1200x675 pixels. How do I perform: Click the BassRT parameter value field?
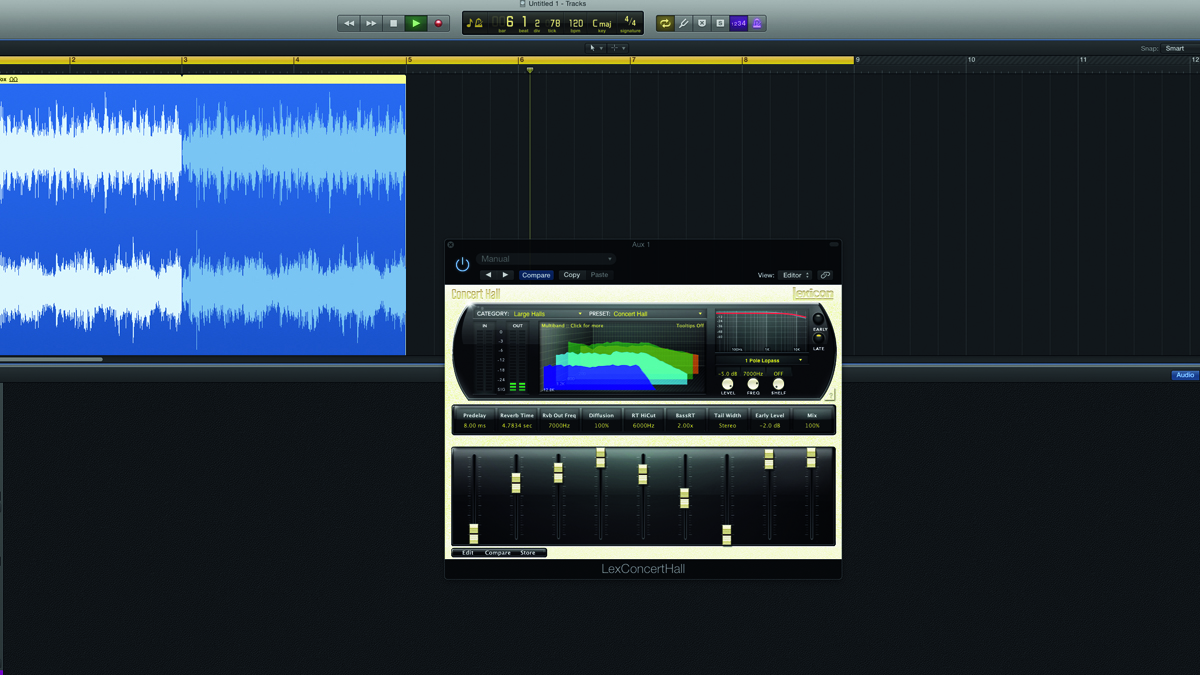click(685, 426)
